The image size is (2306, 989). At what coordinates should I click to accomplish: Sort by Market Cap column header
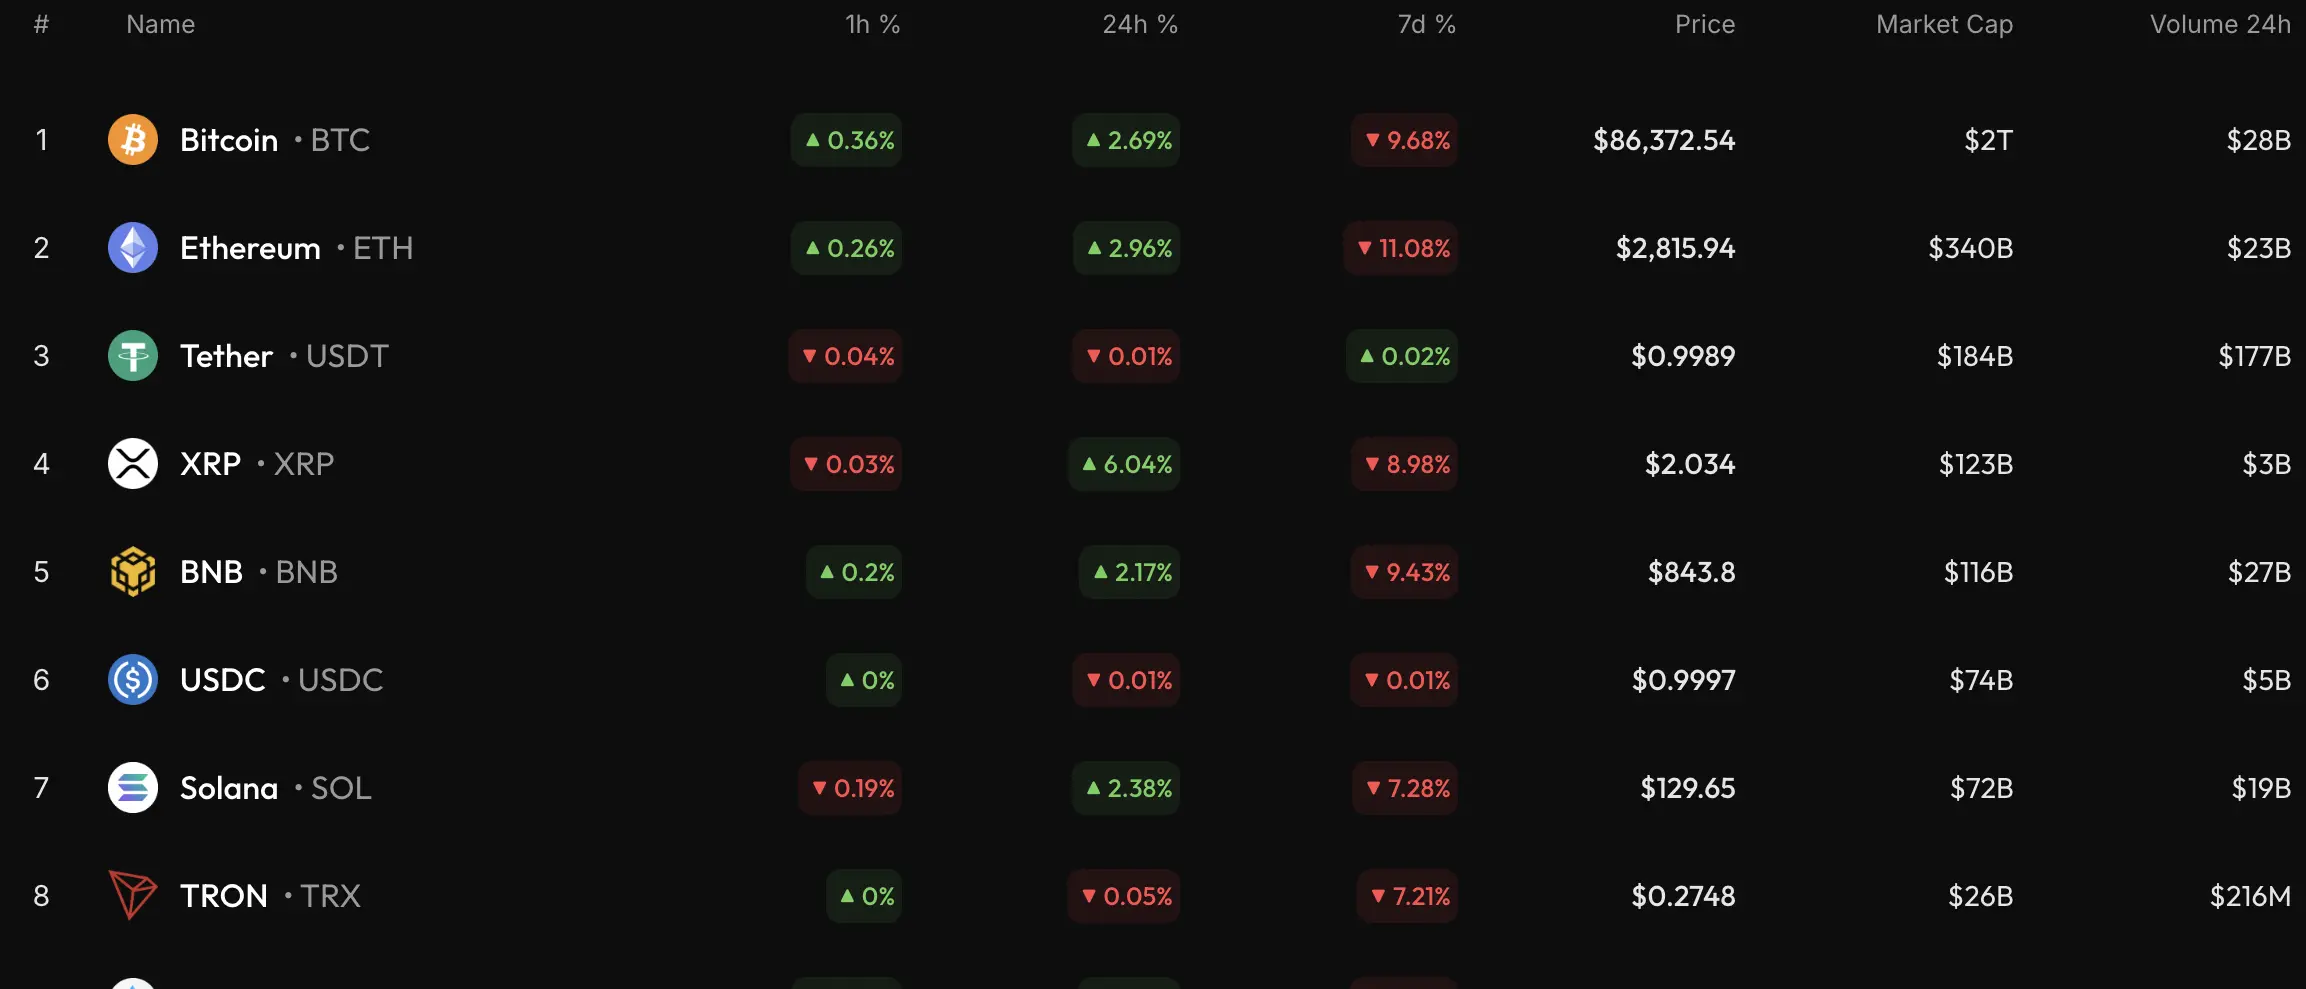click(x=1944, y=24)
